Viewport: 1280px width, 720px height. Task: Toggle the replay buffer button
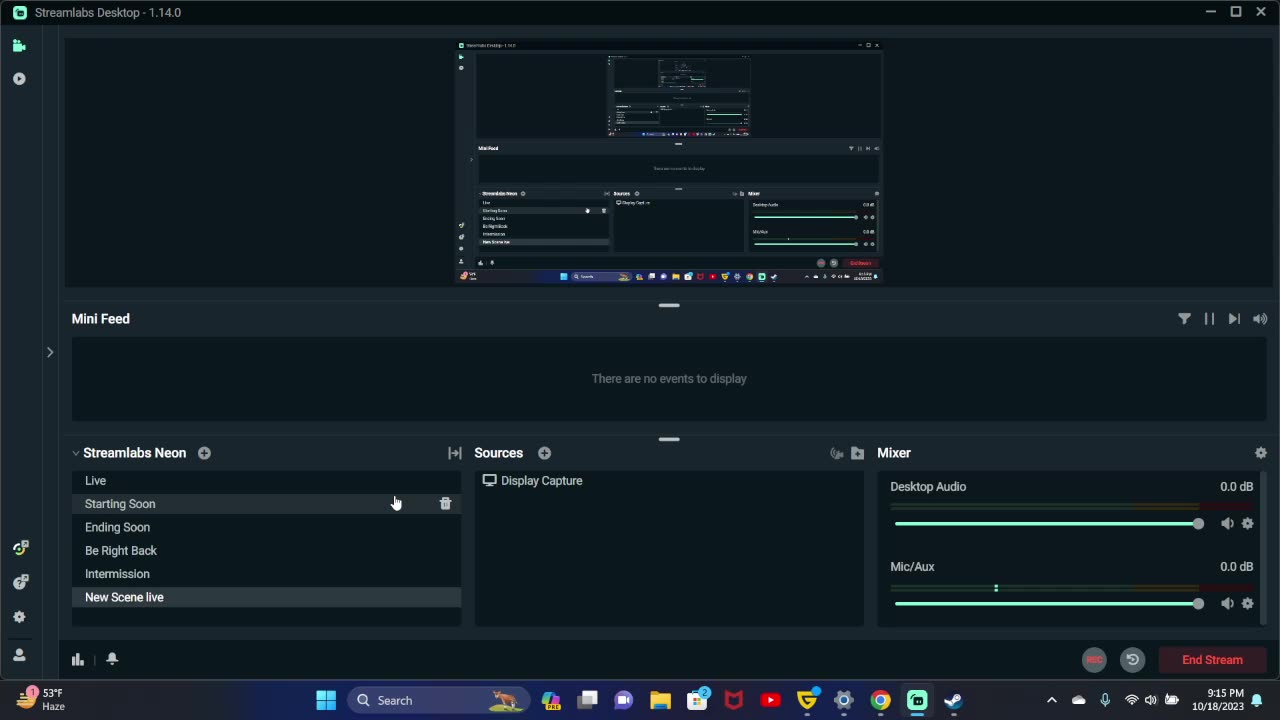1132,660
